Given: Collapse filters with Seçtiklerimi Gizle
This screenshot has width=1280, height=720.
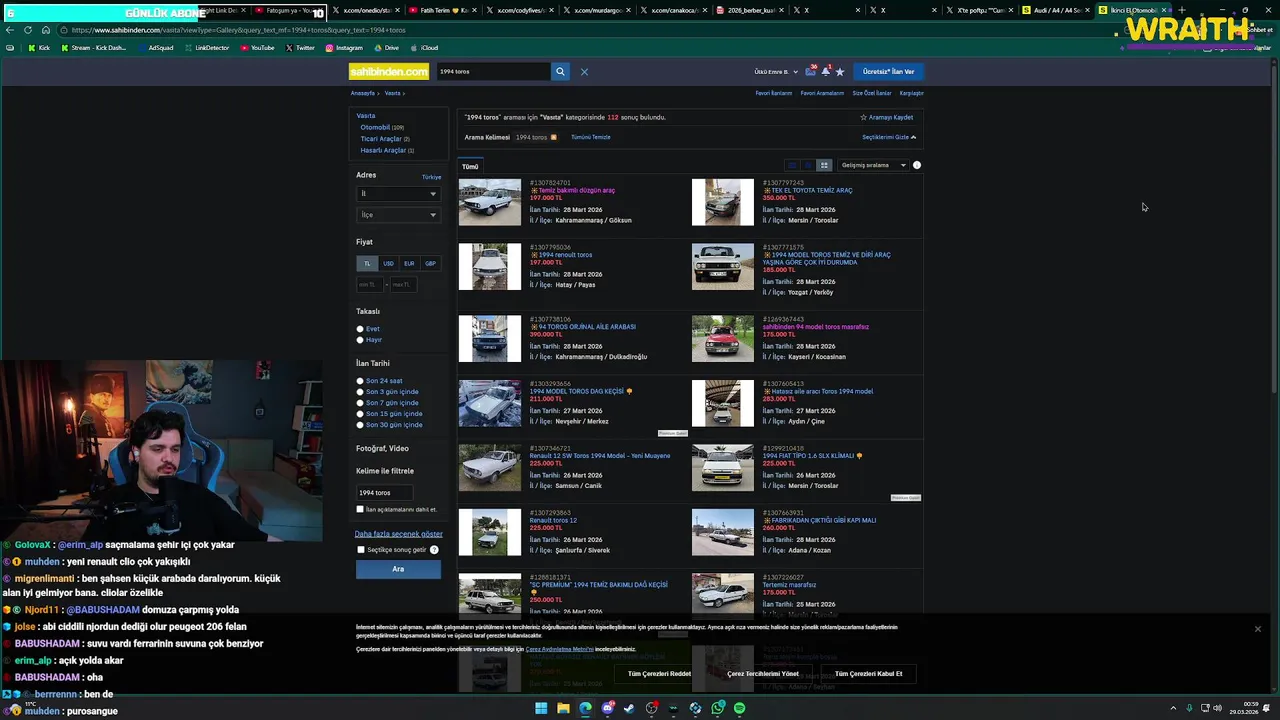Looking at the screenshot, I should coord(889,137).
